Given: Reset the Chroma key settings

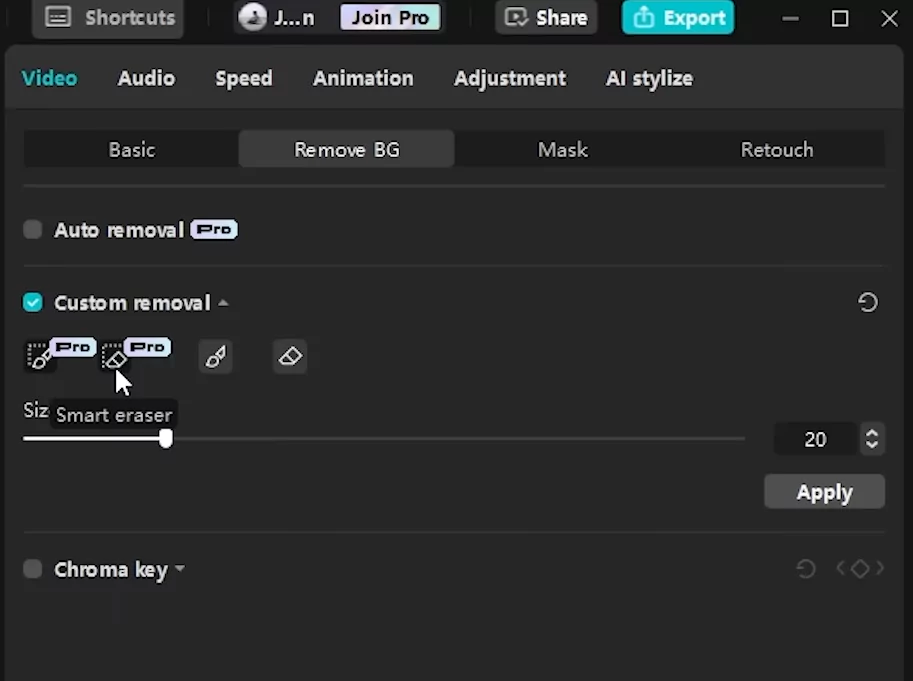Looking at the screenshot, I should (806, 568).
